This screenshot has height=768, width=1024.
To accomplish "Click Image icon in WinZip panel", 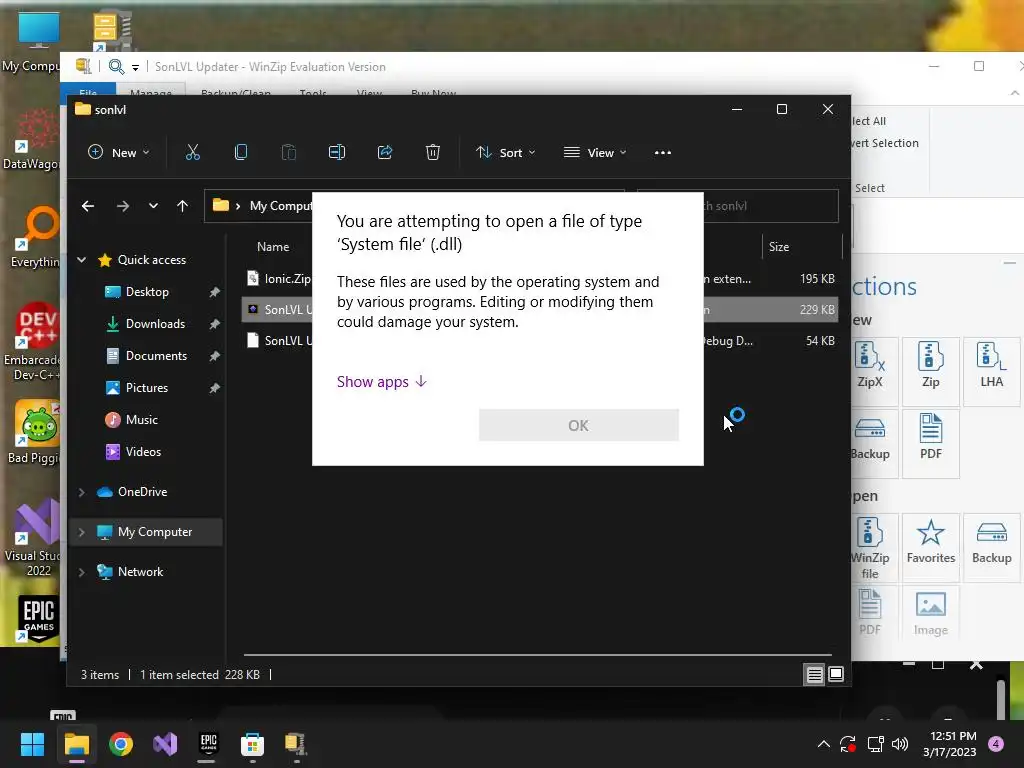I will coord(931,614).
